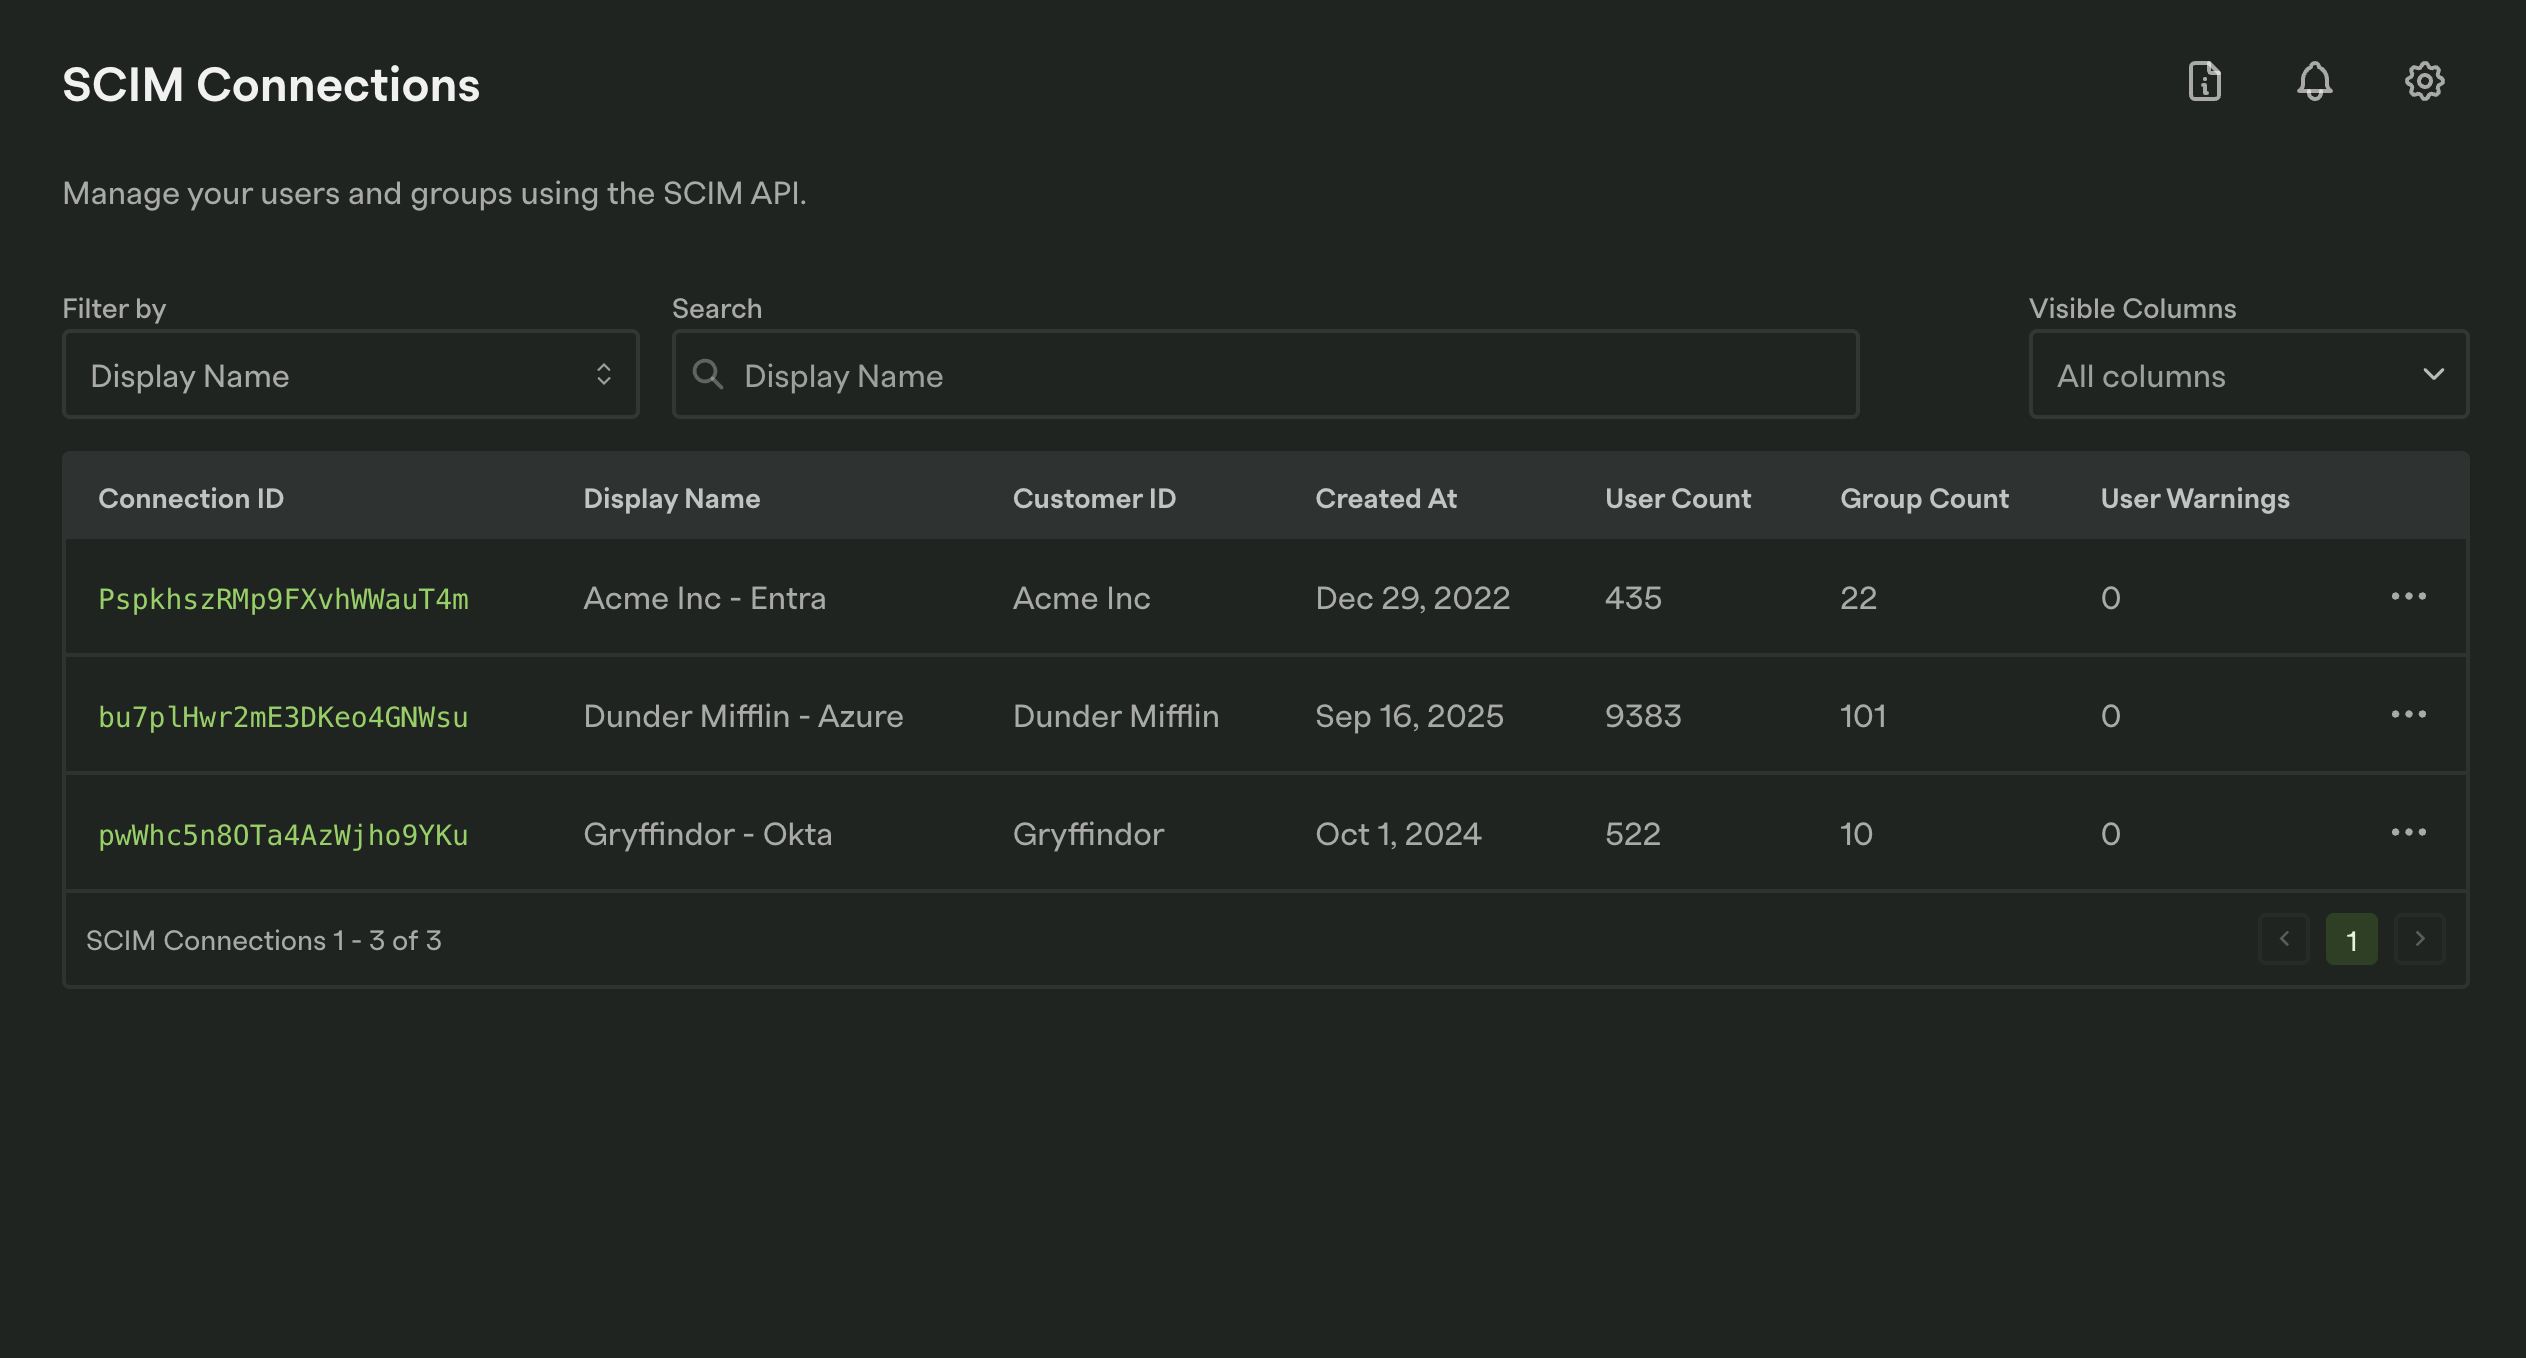Open the Filter by dropdown
The image size is (2526, 1358).
click(x=350, y=374)
